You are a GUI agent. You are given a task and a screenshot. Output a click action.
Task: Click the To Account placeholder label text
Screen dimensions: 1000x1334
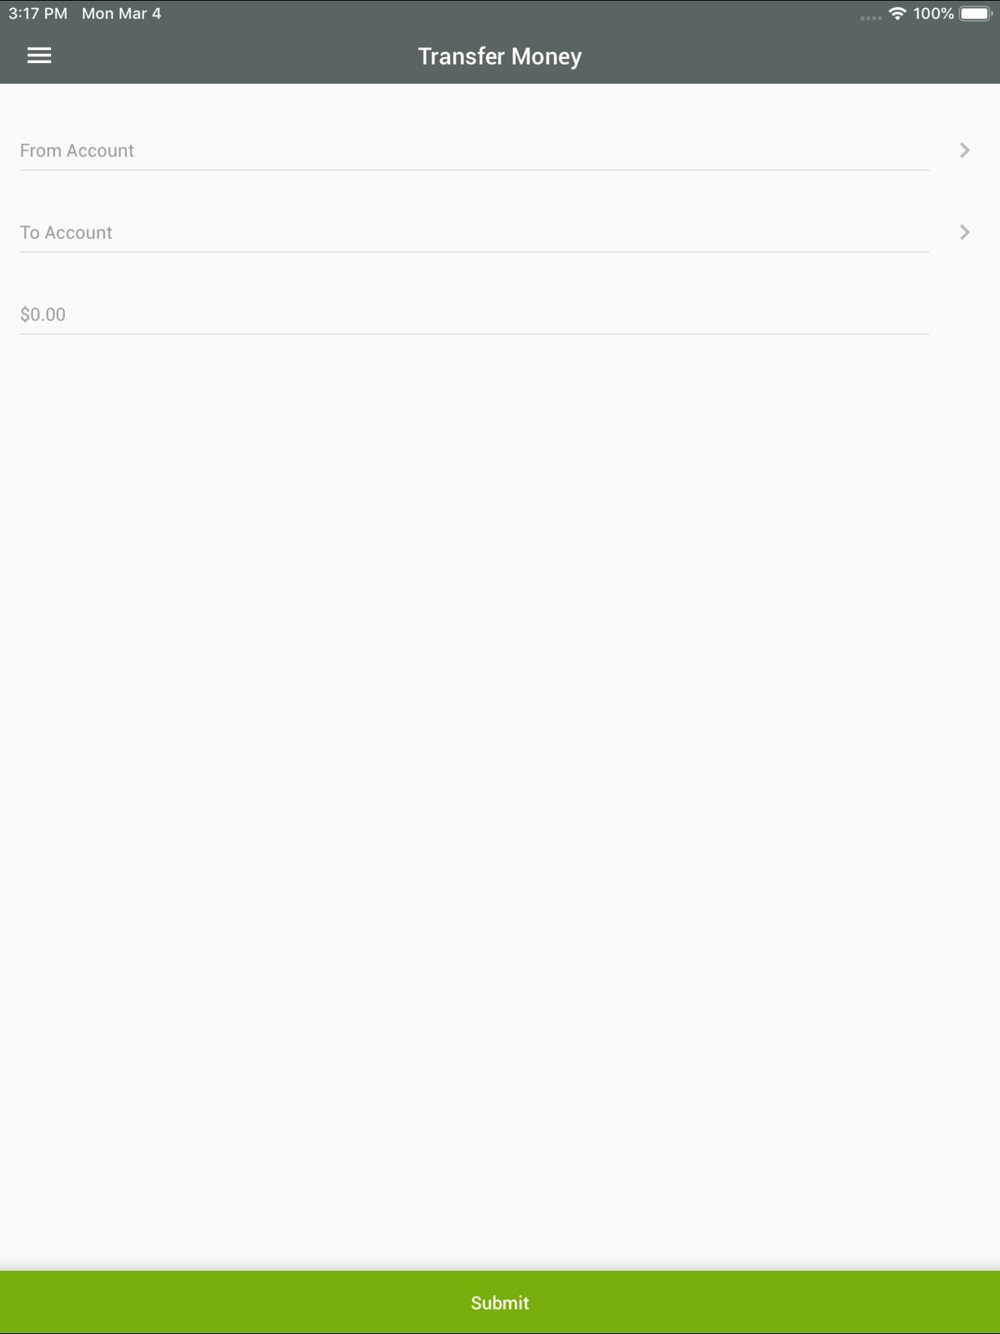pyautogui.click(x=66, y=232)
